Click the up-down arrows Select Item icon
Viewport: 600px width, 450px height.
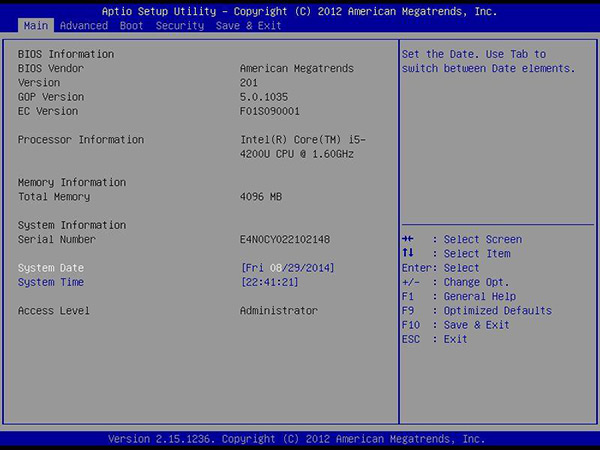tap(407, 254)
